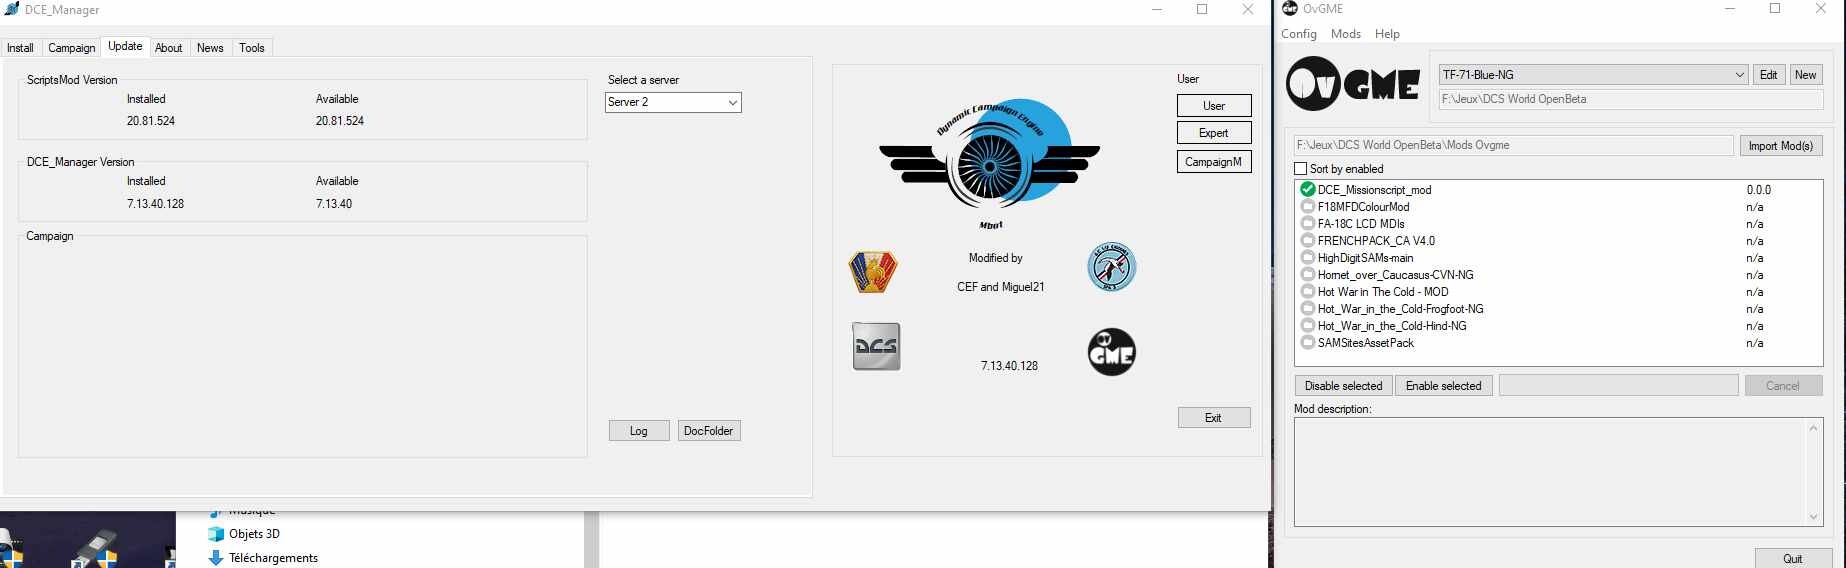Toggle FRENCHPACK_CA V4.0 status circle
The width and height of the screenshot is (1846, 568).
tap(1307, 240)
